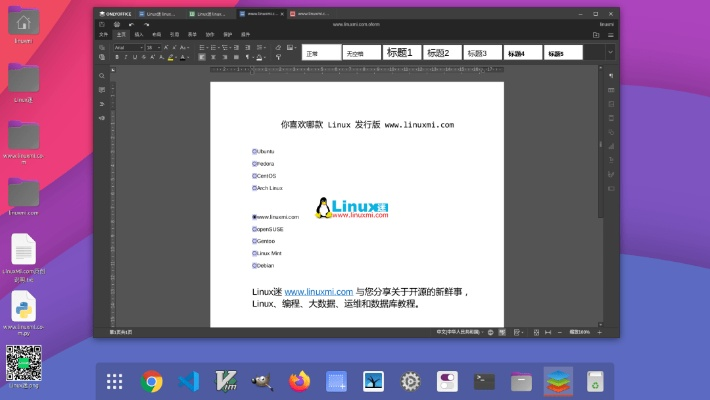Switch to the 插件 (Plugins) tab
710x400 pixels.
[x=245, y=35]
